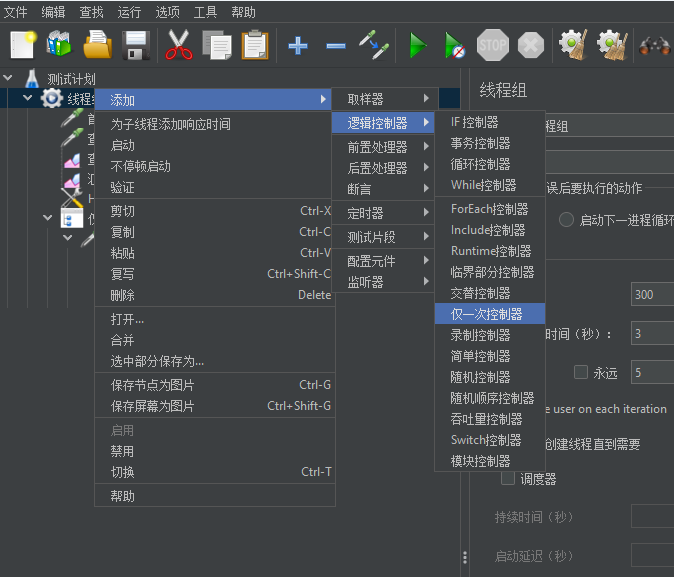
Task: Click the thread count field showing 300
Action: [652, 295]
